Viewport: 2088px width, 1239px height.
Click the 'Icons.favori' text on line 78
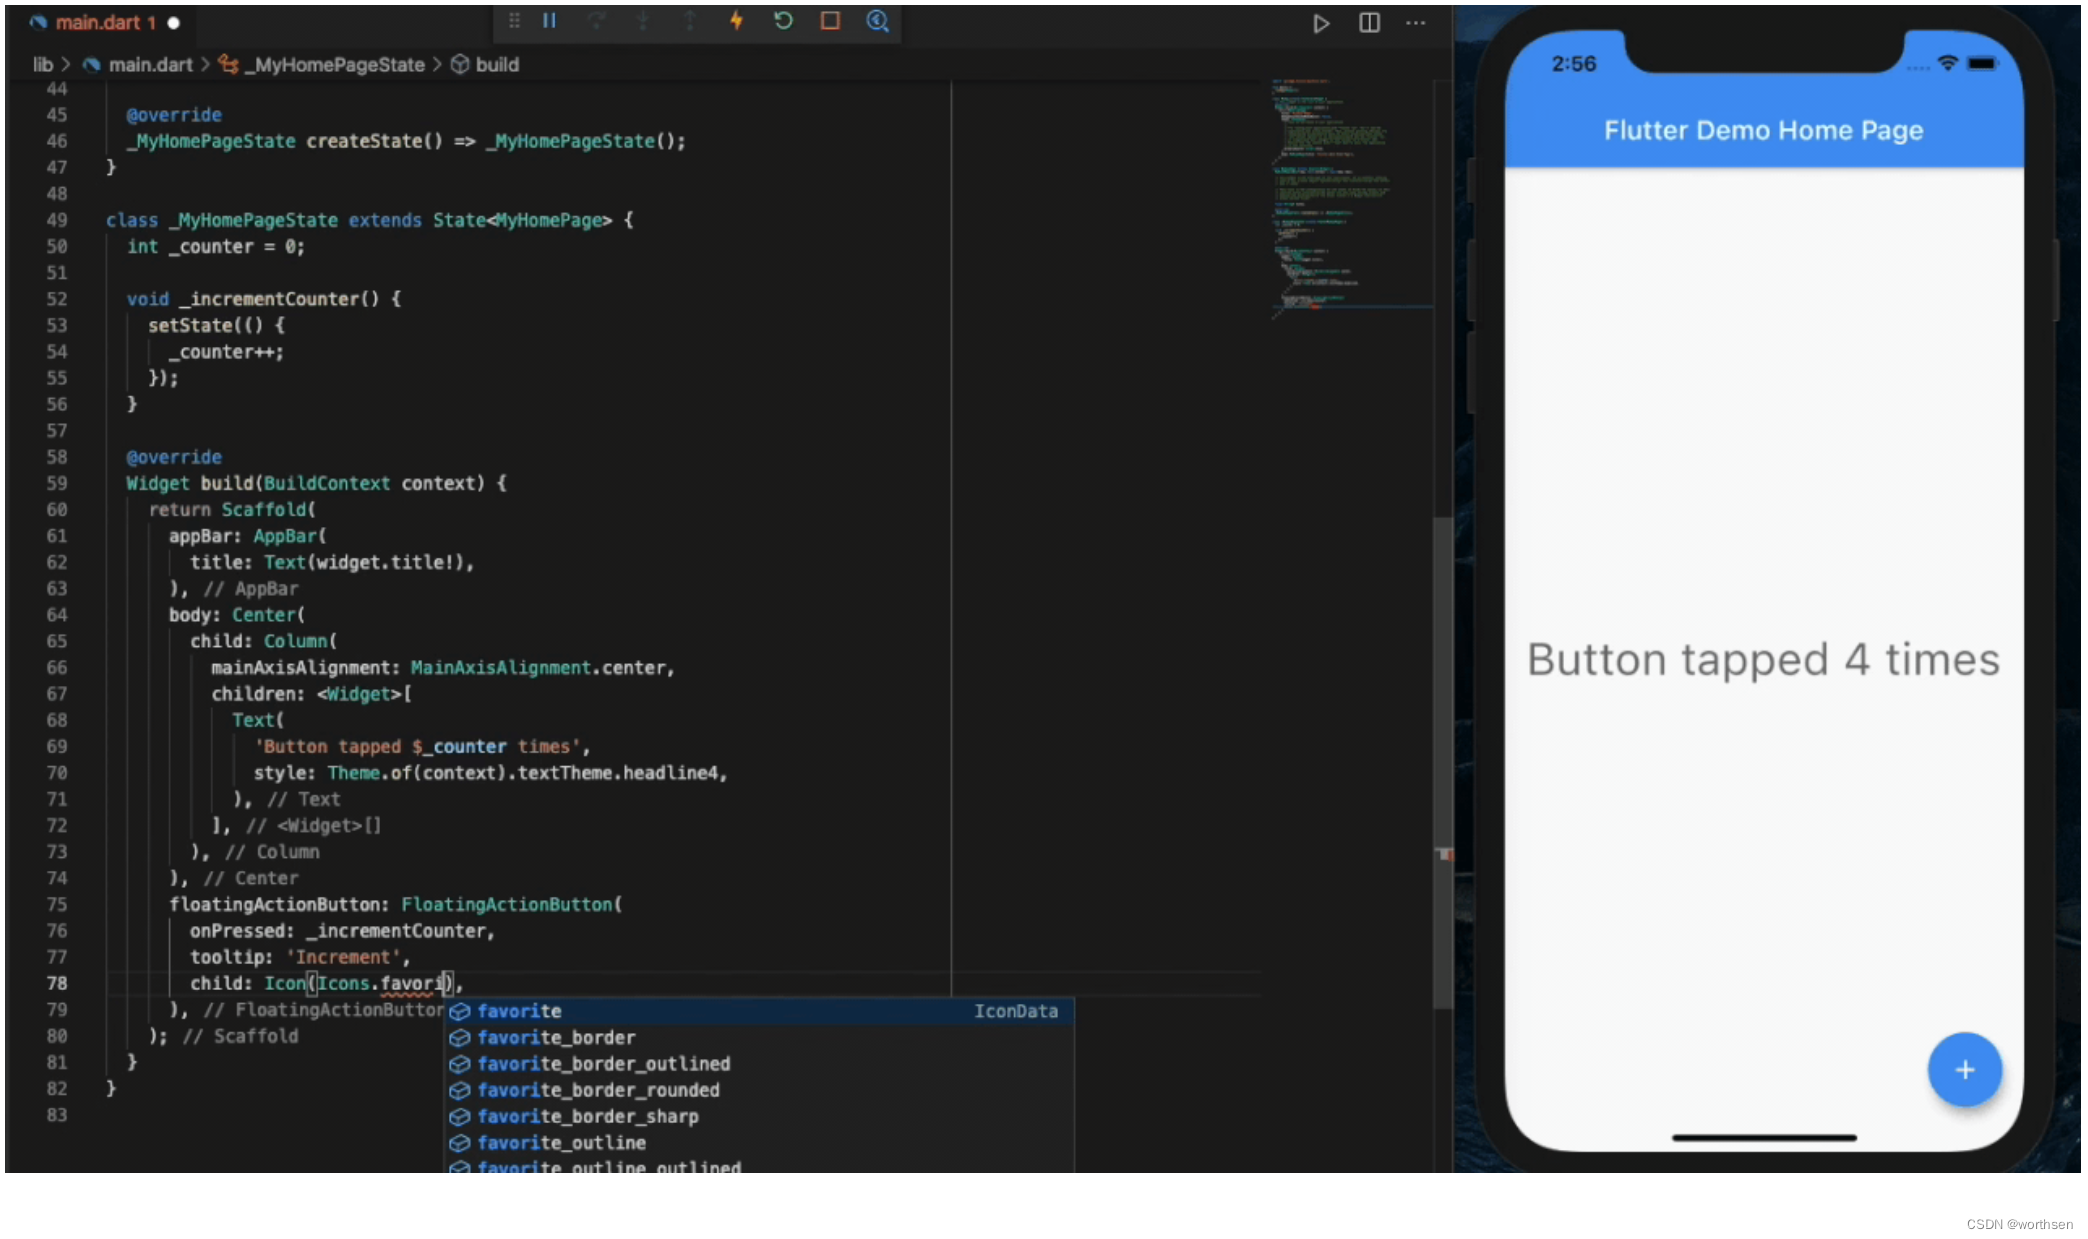pyautogui.click(x=383, y=983)
